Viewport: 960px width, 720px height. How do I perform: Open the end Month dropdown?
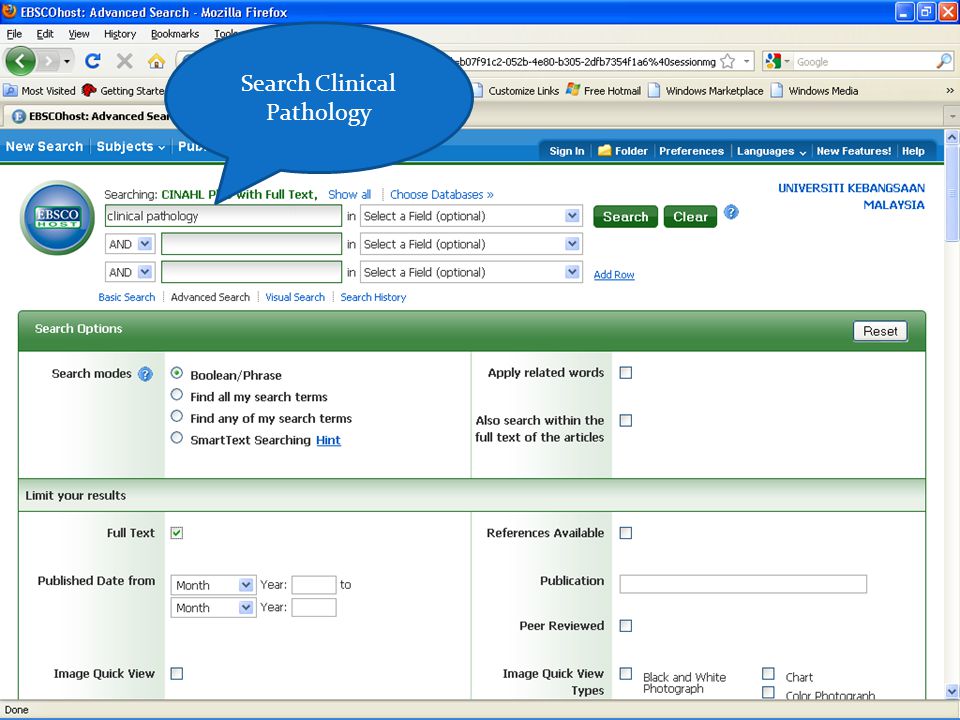213,608
